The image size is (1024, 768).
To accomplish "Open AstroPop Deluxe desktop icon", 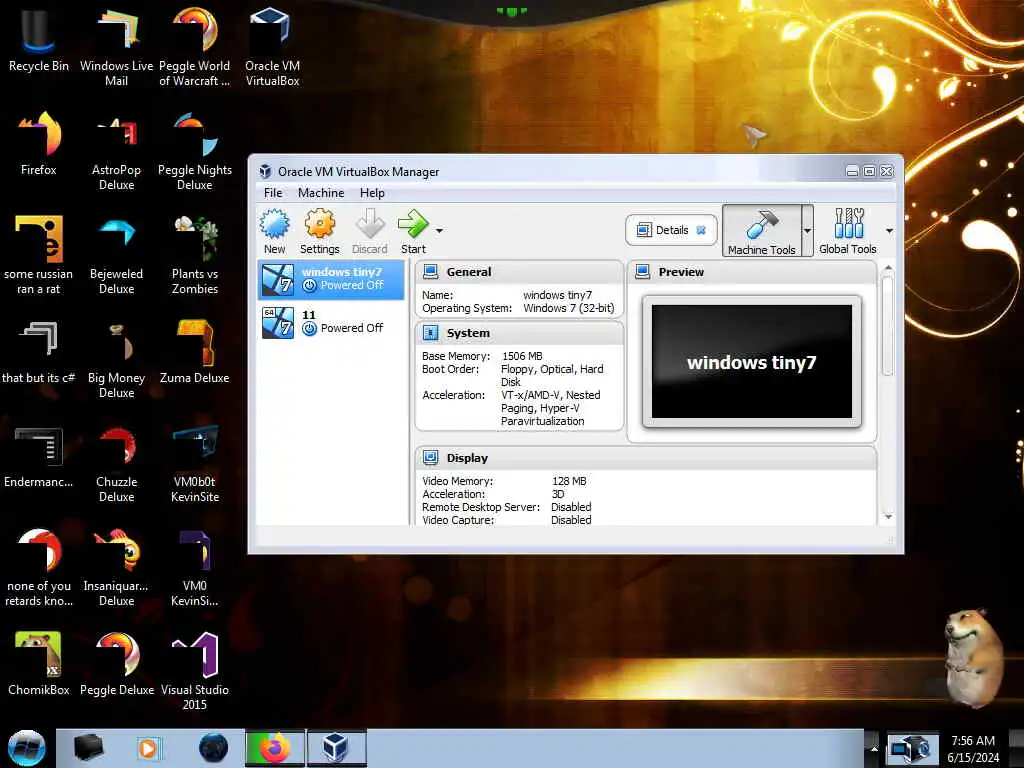I will 116,150.
